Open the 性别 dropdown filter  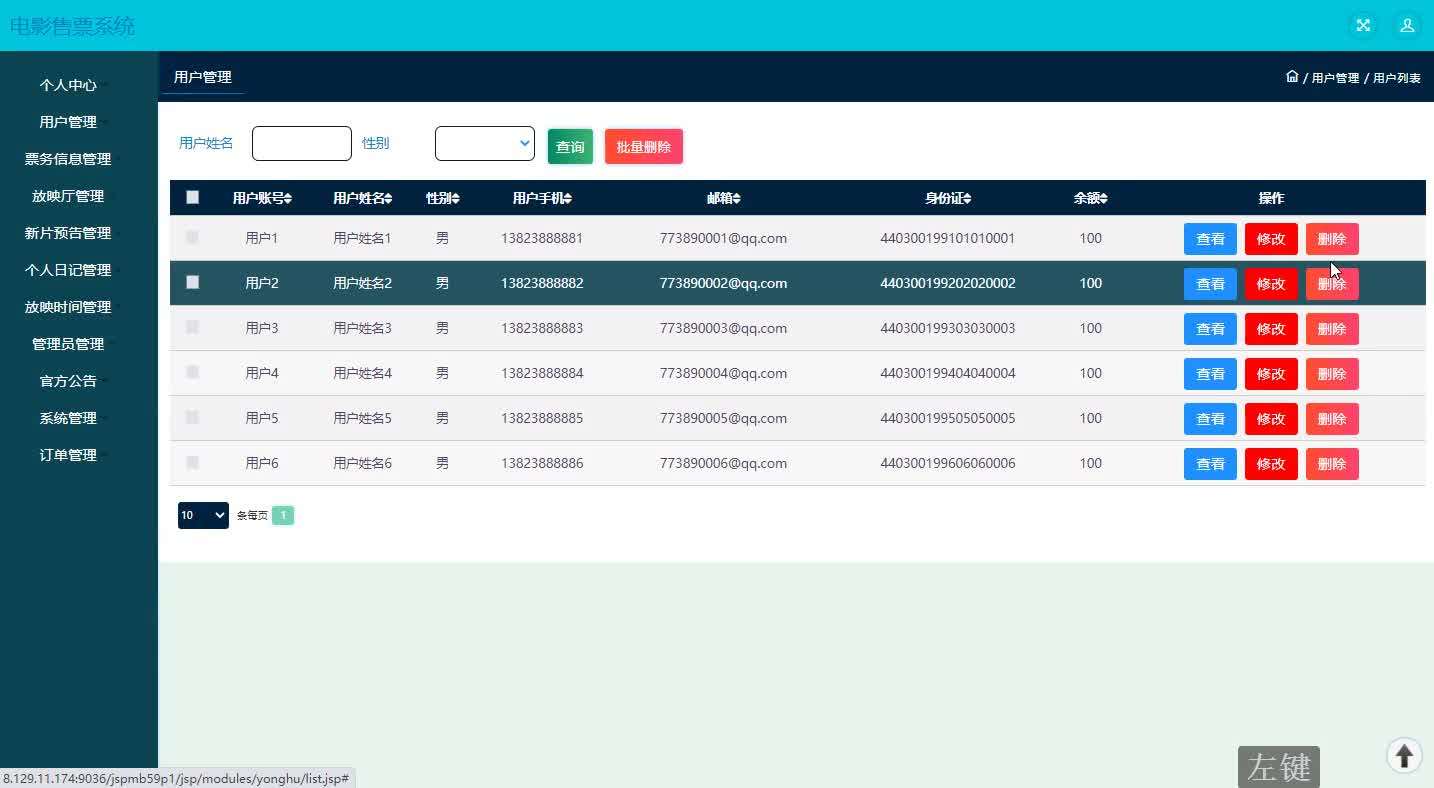485,144
